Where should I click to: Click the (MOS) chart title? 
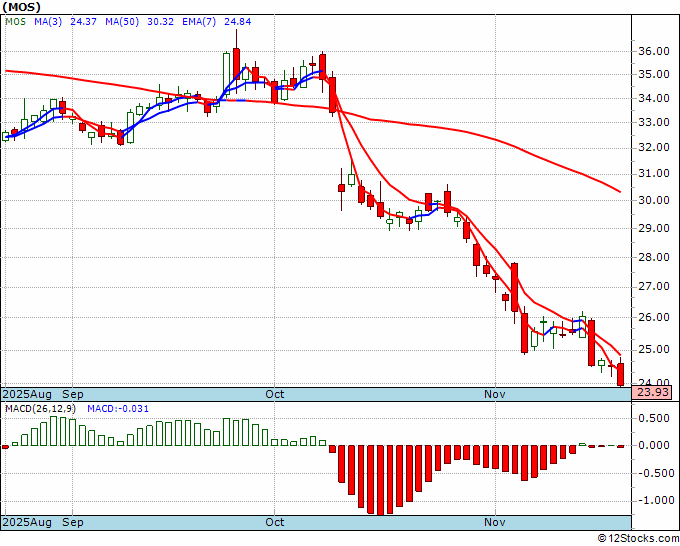point(21,7)
